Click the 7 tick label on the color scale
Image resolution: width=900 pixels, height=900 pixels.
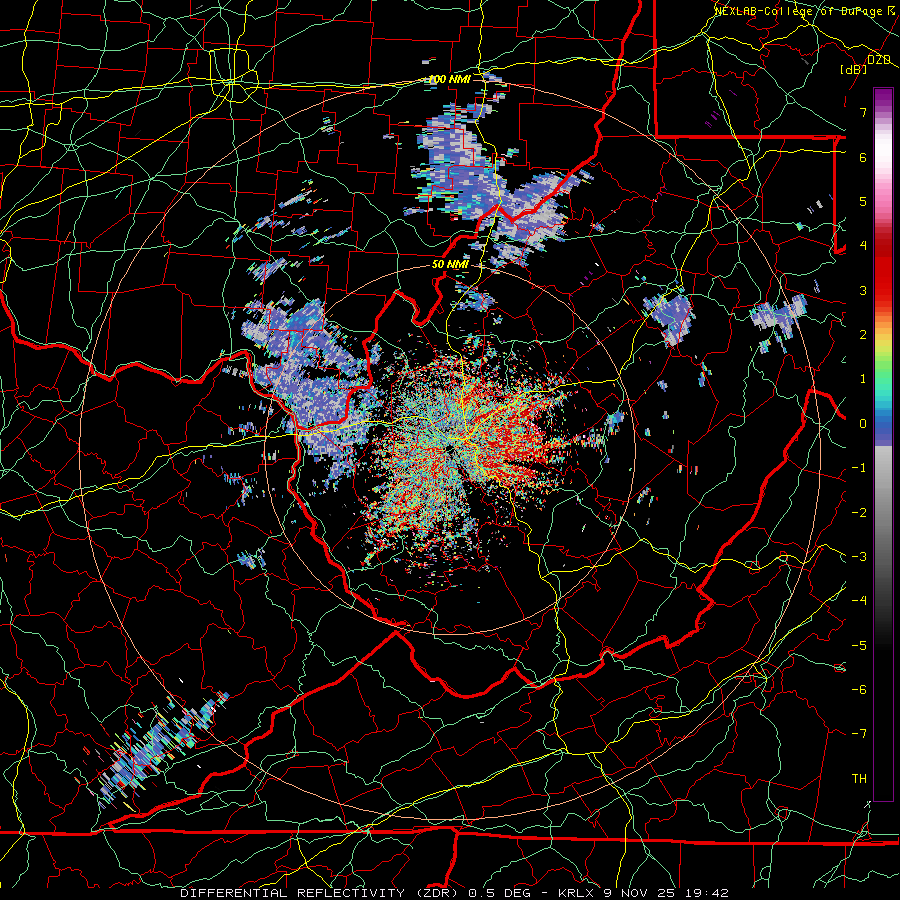coord(863,112)
